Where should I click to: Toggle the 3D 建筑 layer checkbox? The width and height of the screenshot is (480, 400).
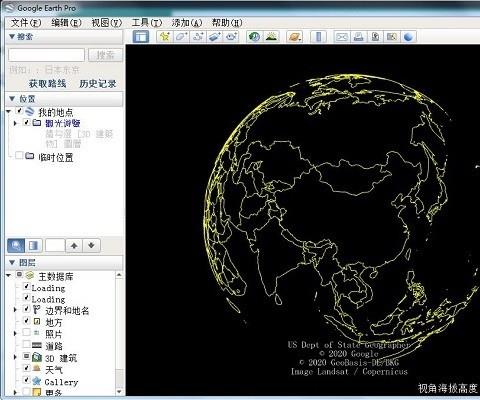tap(26, 356)
